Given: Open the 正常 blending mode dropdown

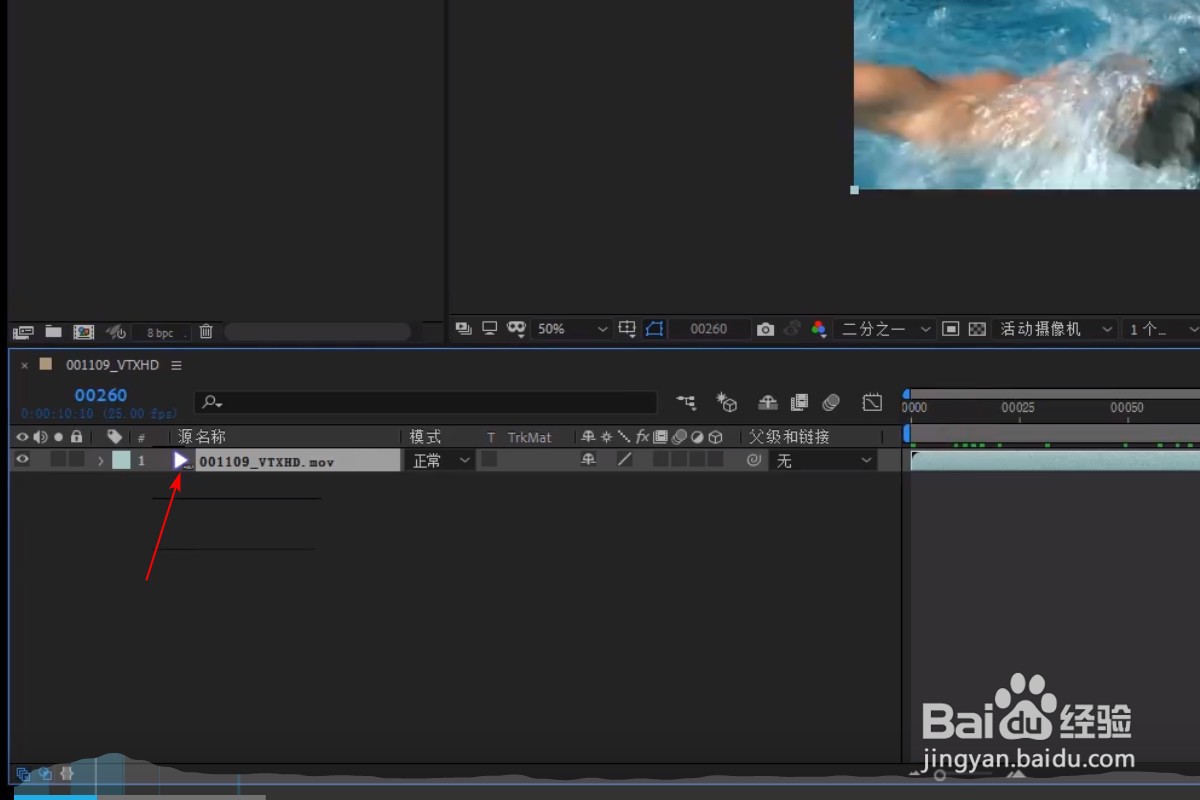Looking at the screenshot, I should [x=441, y=460].
